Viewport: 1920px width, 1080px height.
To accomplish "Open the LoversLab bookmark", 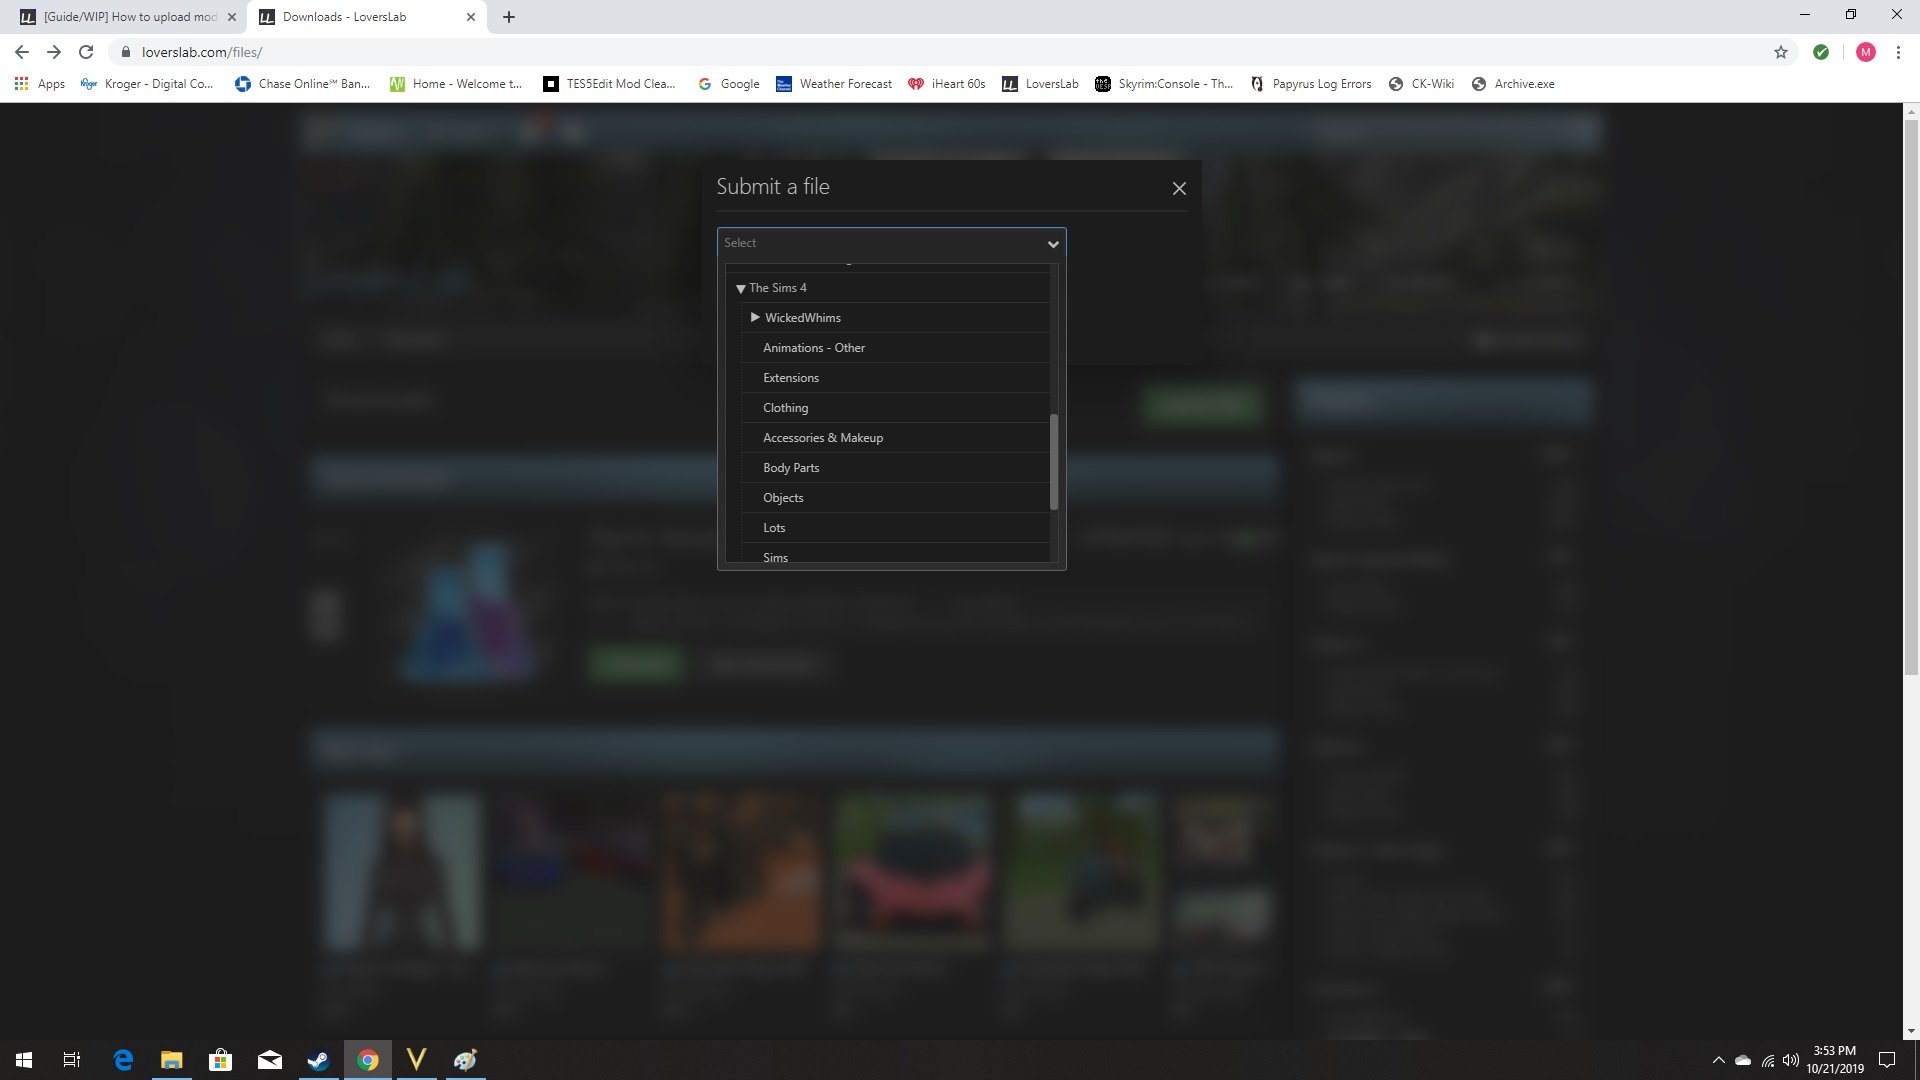I will (x=1040, y=84).
